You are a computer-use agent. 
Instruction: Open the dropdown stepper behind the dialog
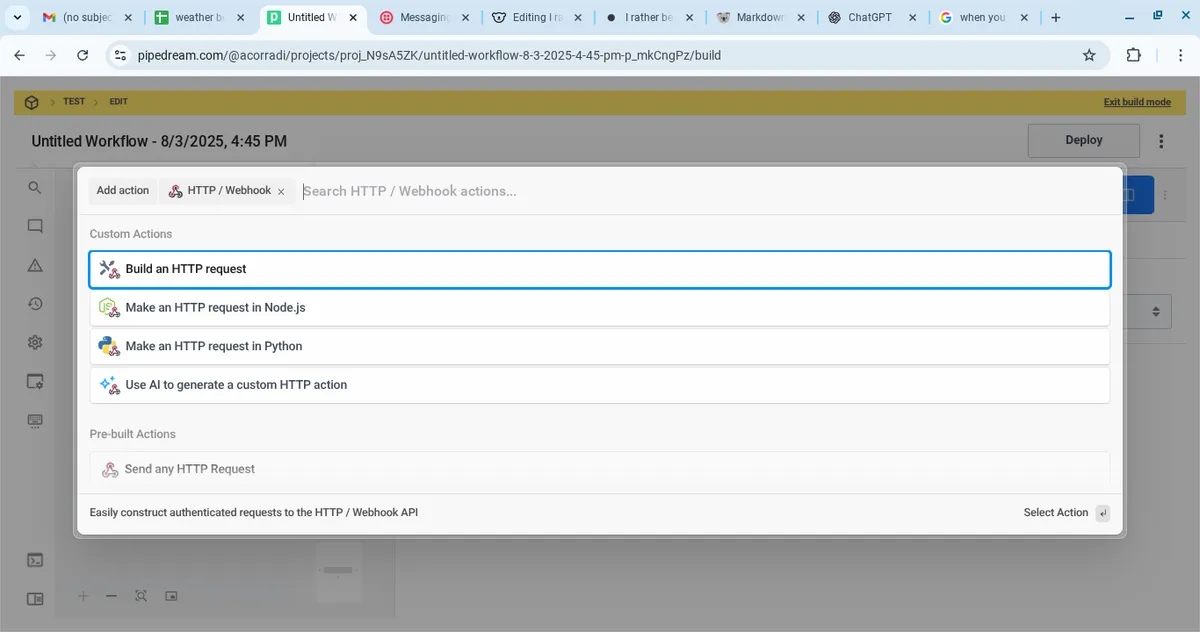[x=1155, y=311]
